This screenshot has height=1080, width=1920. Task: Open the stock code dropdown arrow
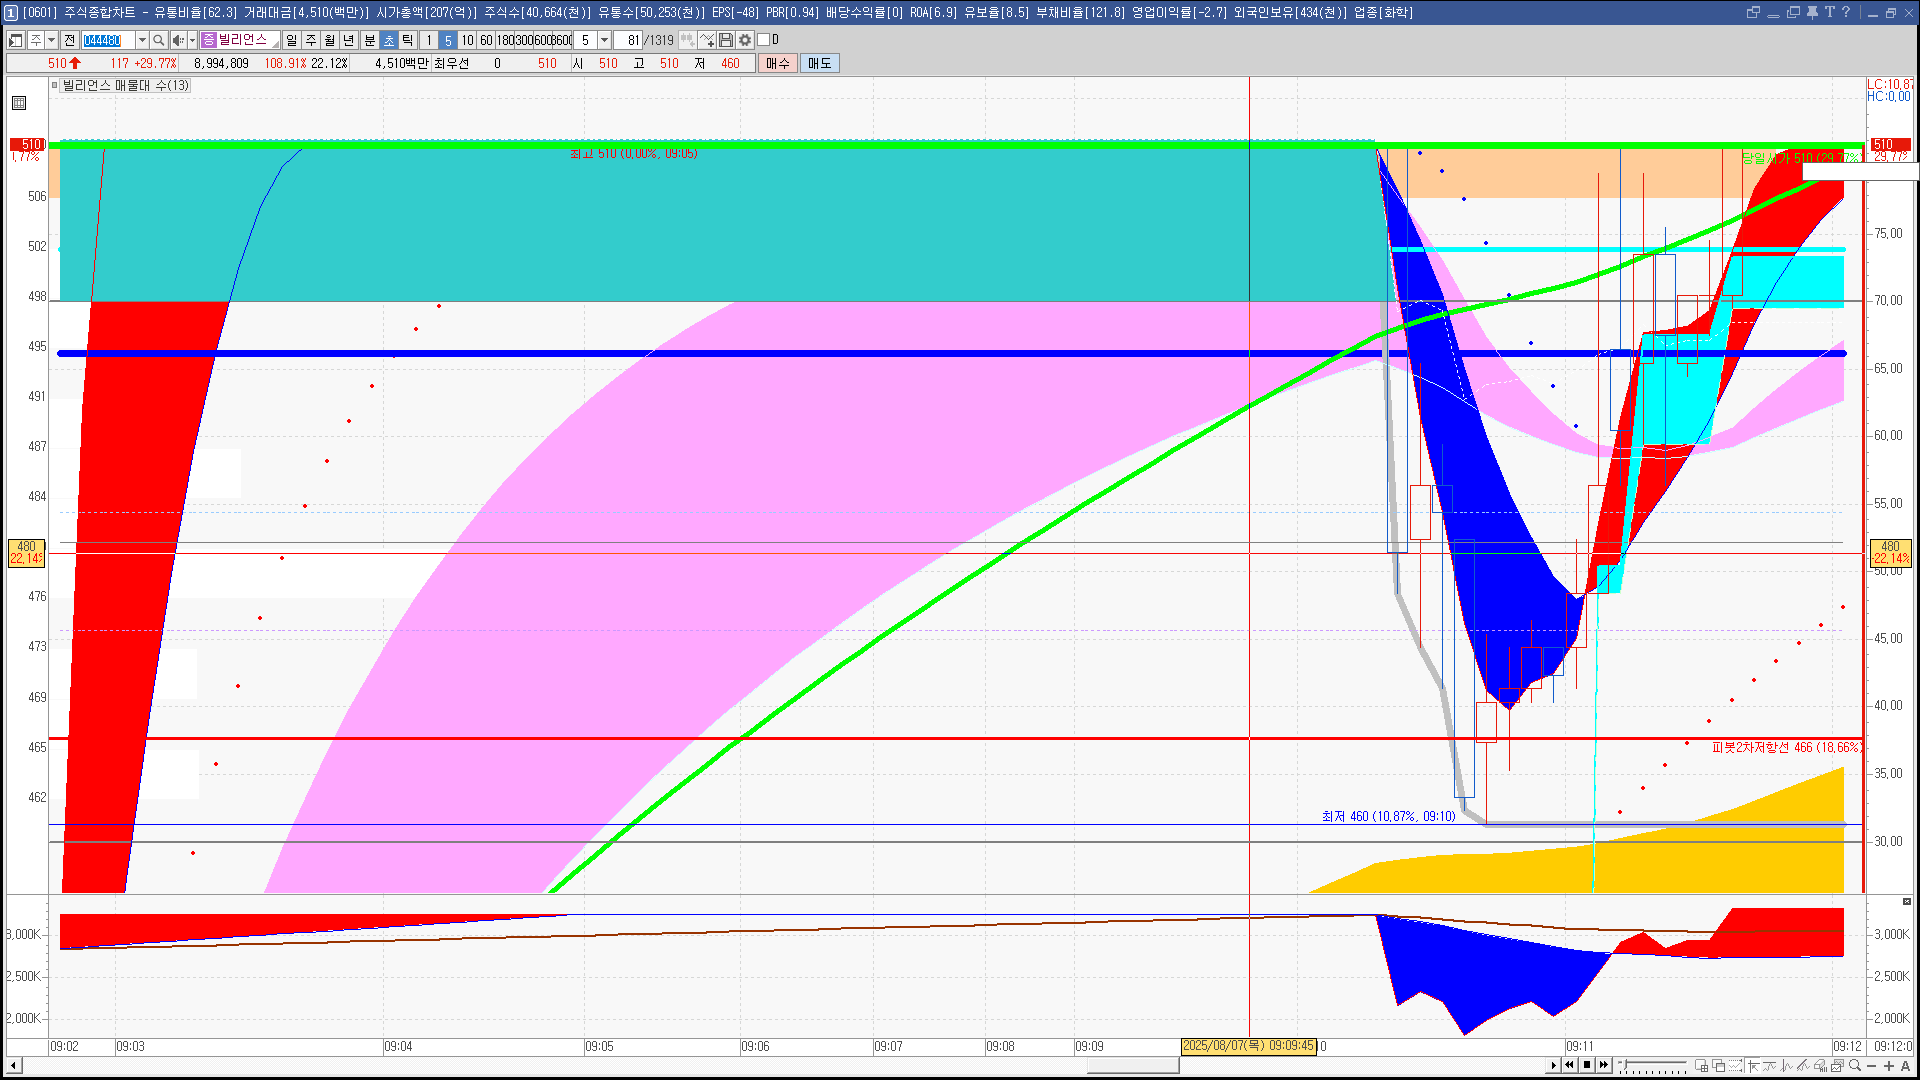142,40
